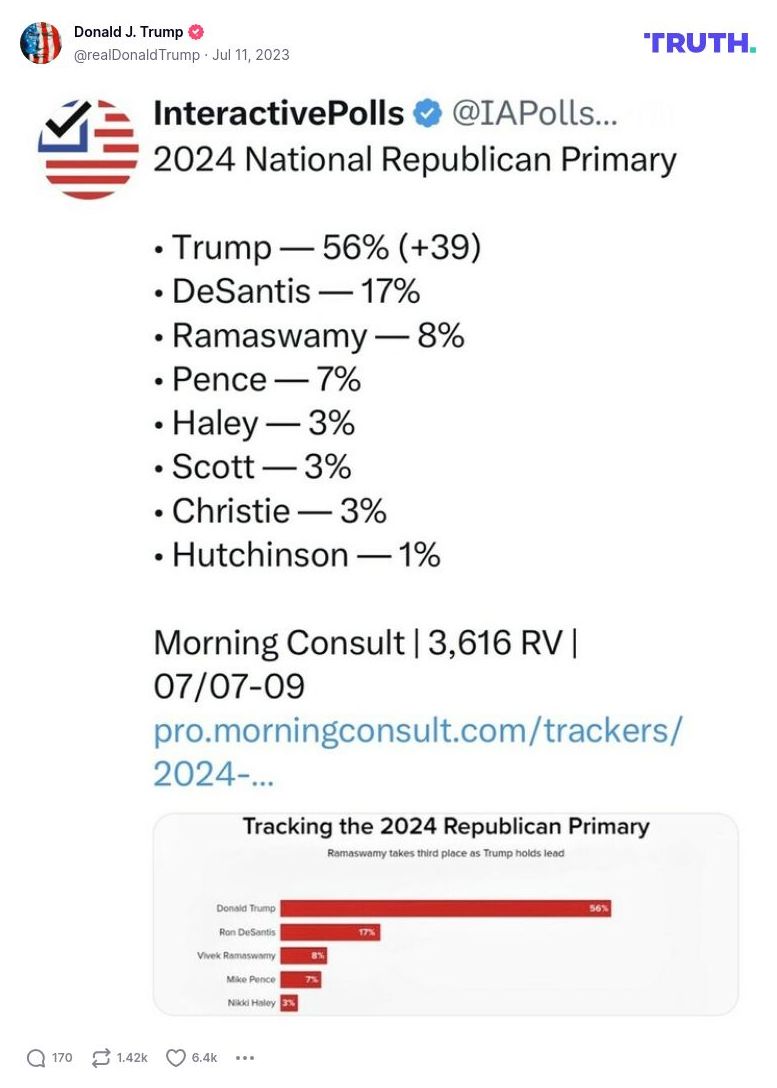This screenshot has width=777, height=1088.
Task: Open Donald J. Trump's profile avatar
Action: point(41,43)
